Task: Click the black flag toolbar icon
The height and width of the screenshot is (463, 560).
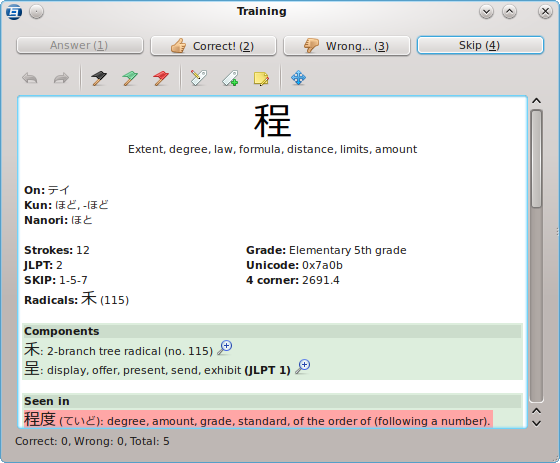Action: (99, 78)
